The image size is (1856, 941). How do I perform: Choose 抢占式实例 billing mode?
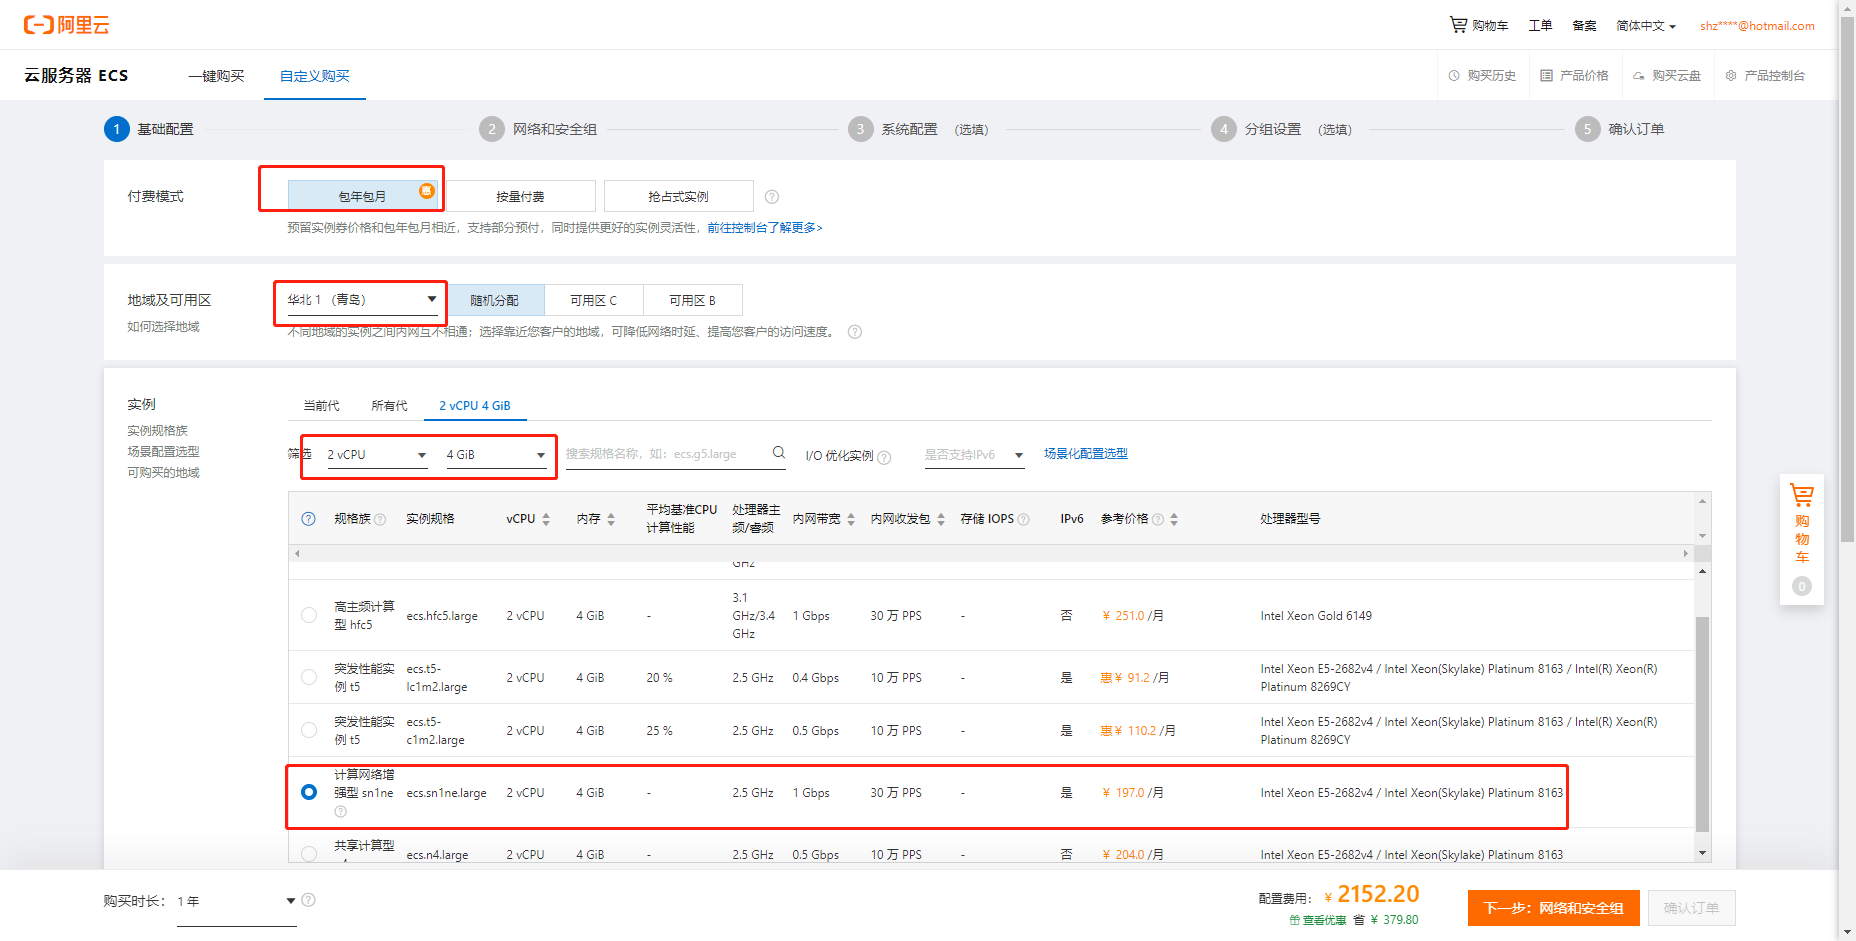678,196
